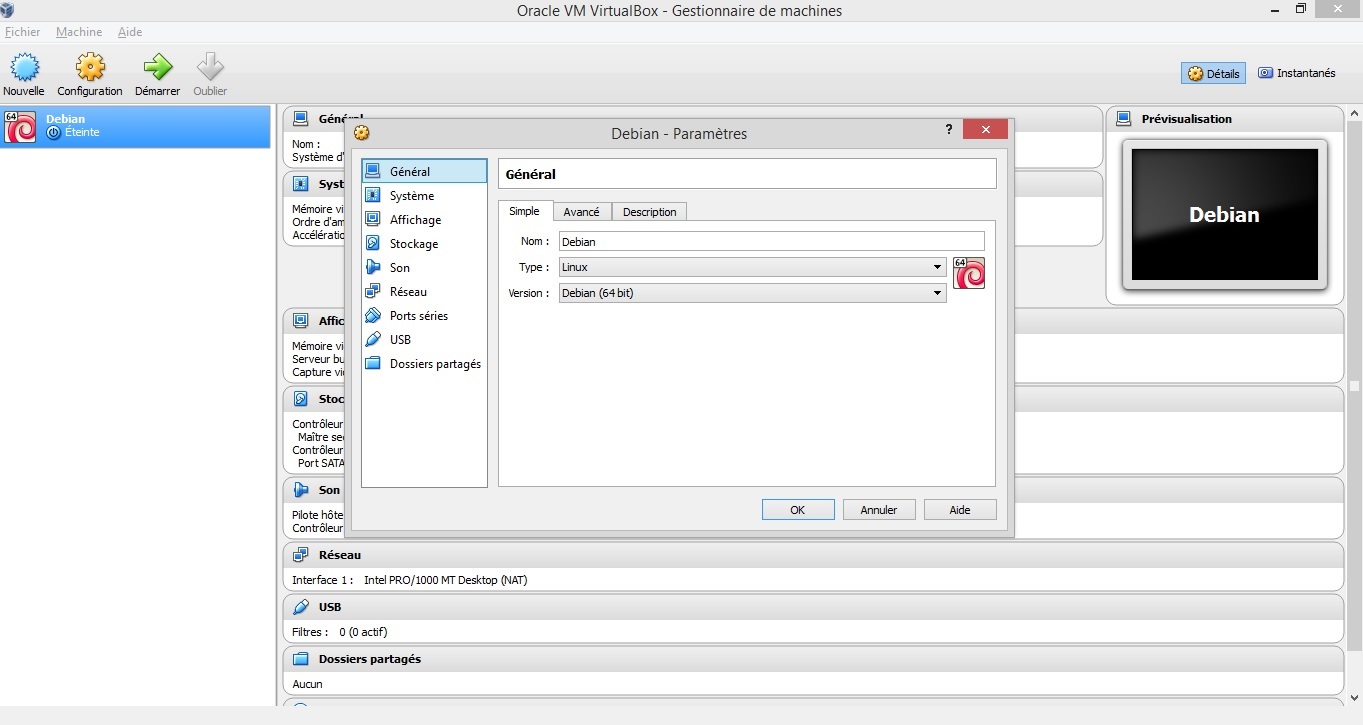Image resolution: width=1363 pixels, height=725 pixels.
Task: Open Son settings category
Action: coord(424,268)
